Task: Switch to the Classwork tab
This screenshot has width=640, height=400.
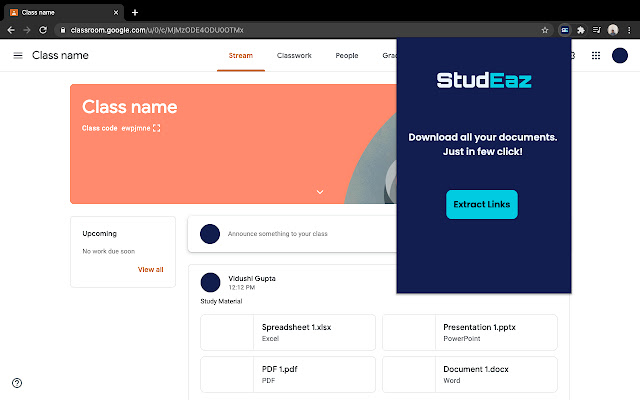Action: pyautogui.click(x=294, y=56)
